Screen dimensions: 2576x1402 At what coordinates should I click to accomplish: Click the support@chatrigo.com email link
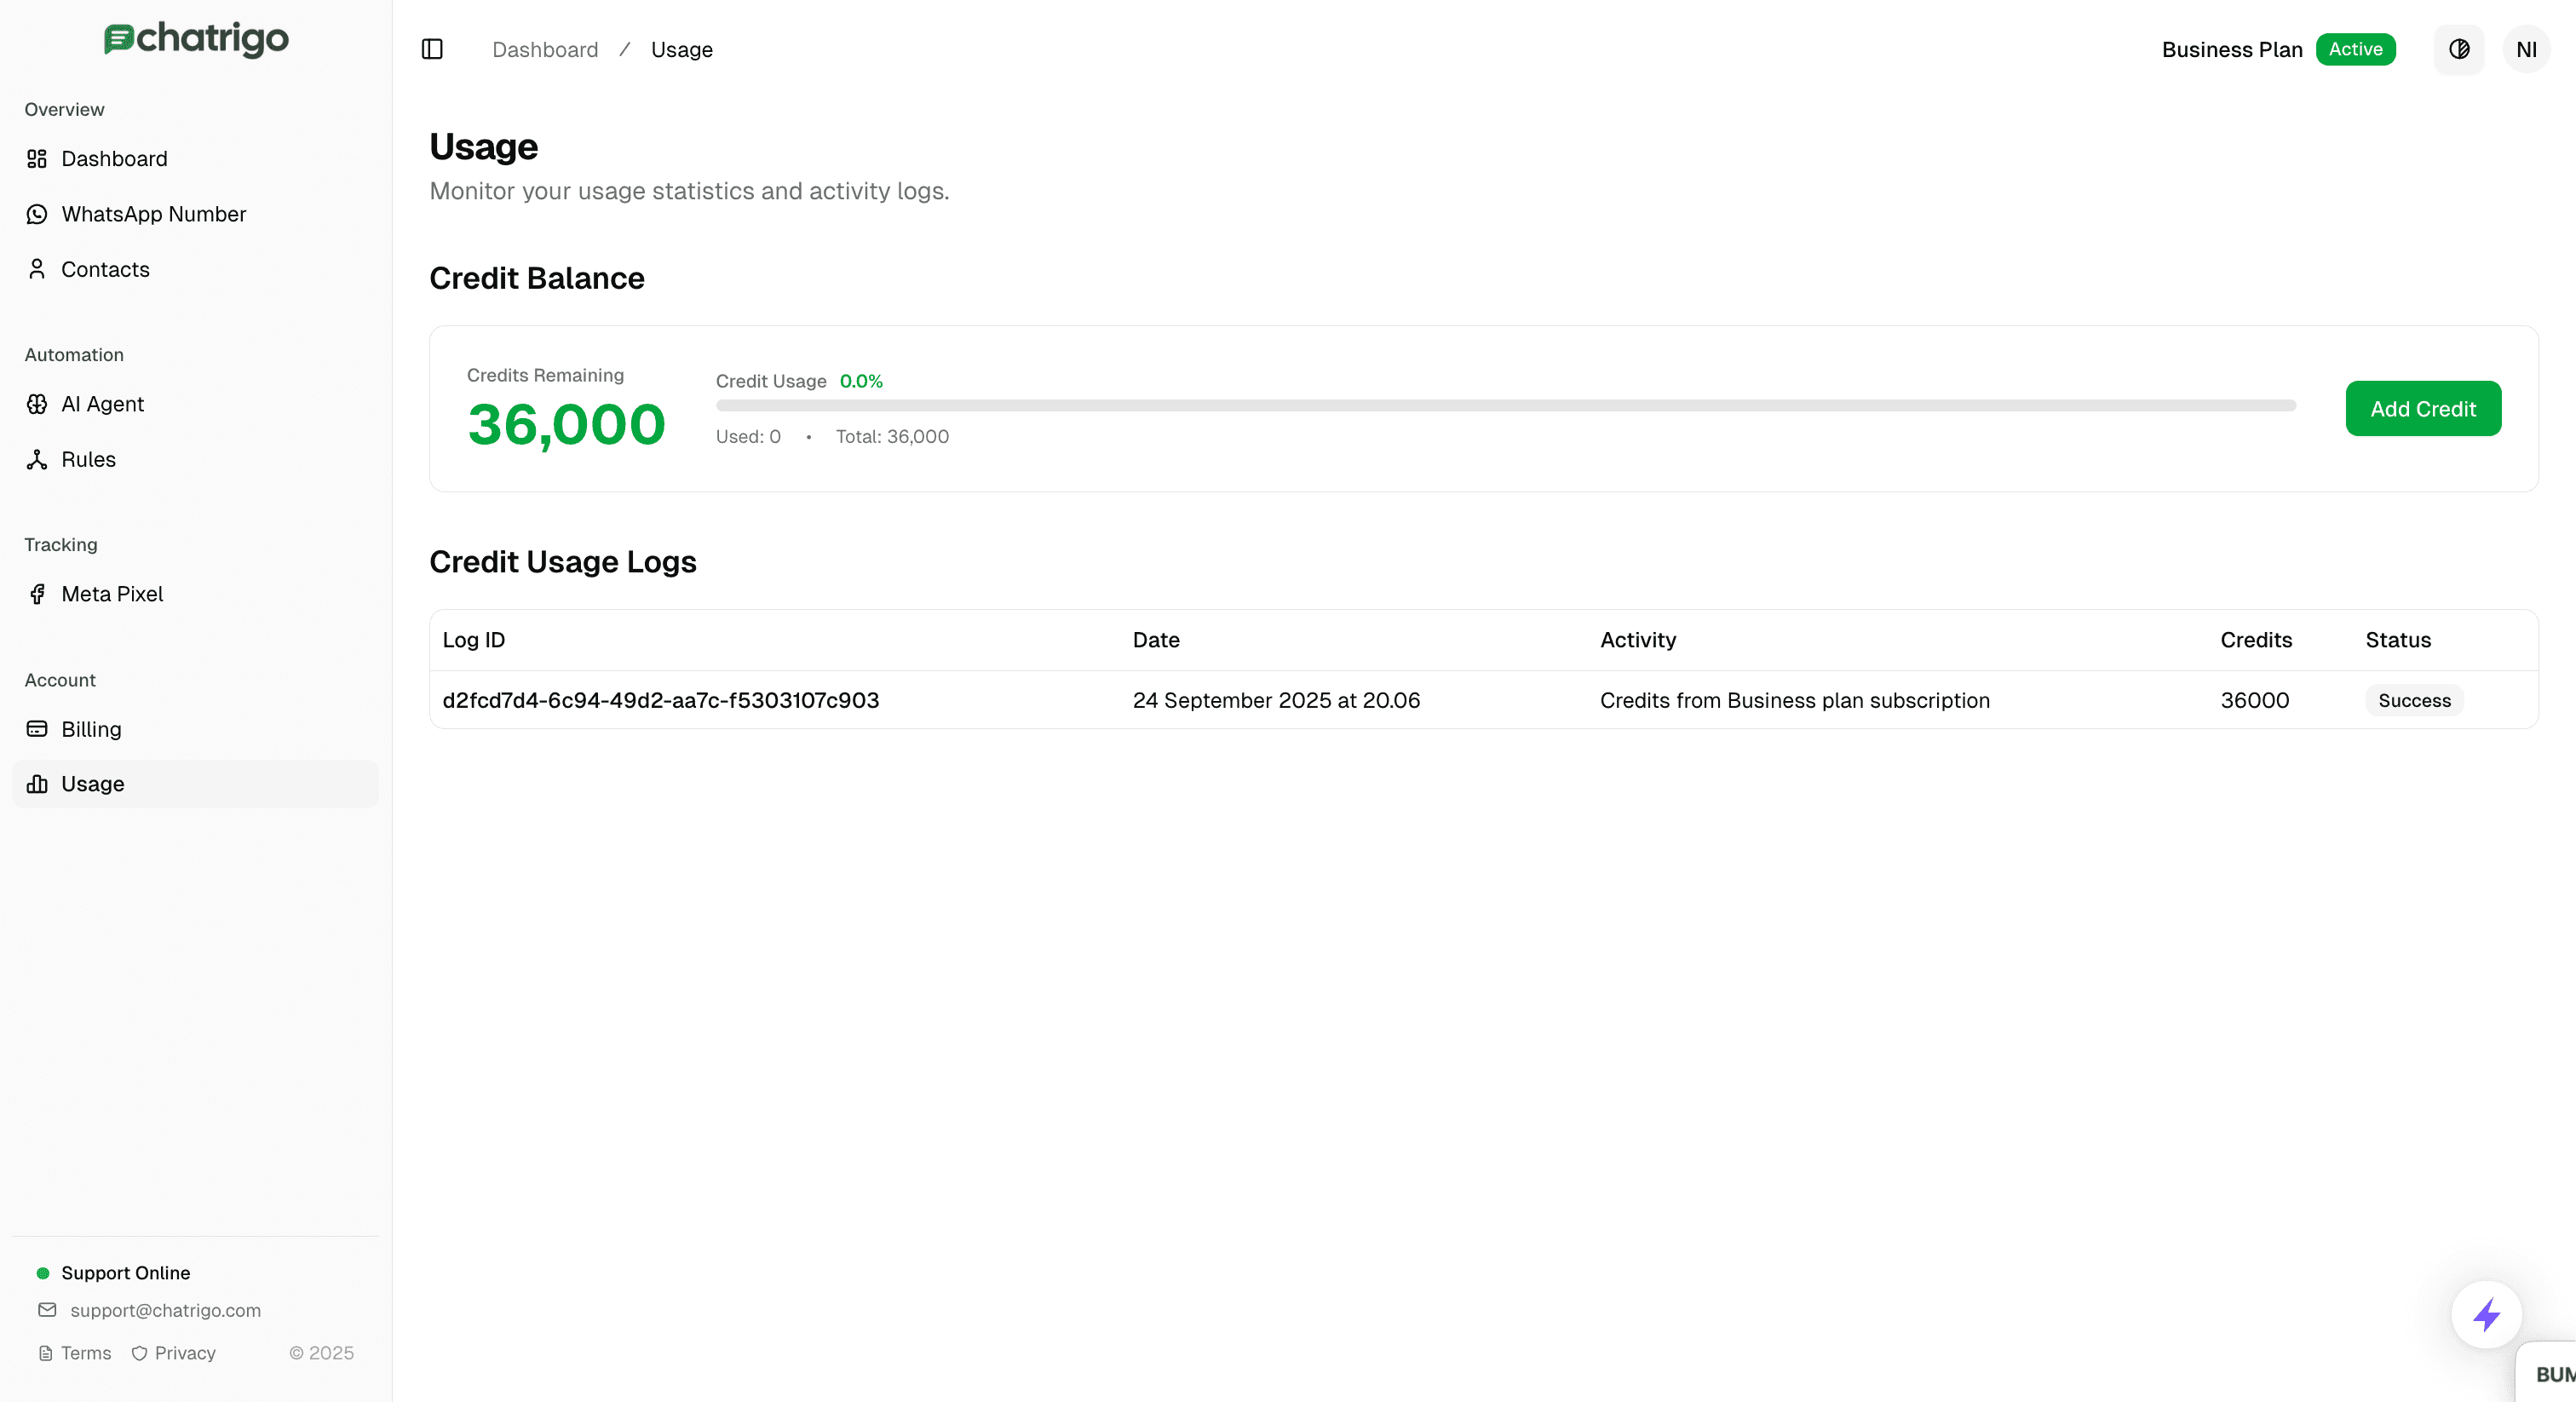pyautogui.click(x=165, y=1310)
